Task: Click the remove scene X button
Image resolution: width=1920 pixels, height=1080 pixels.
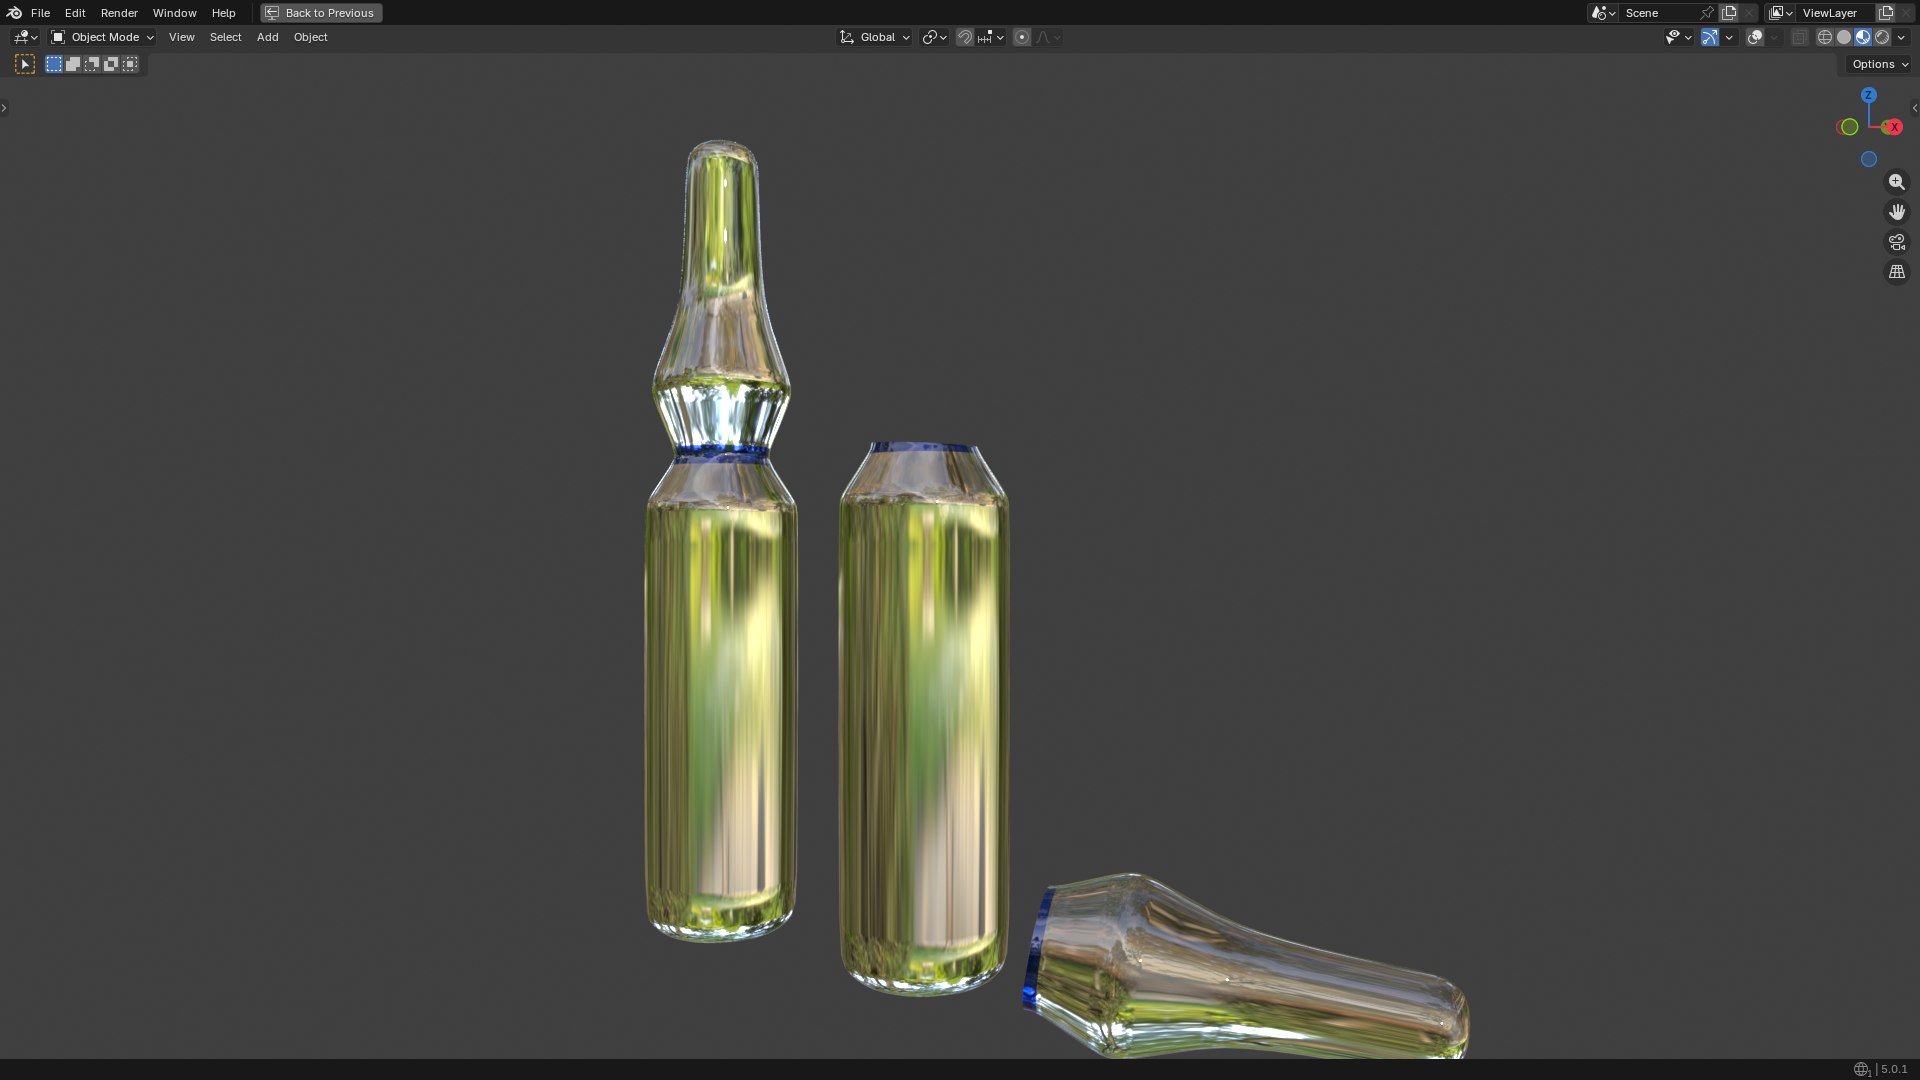Action: coord(1749,13)
